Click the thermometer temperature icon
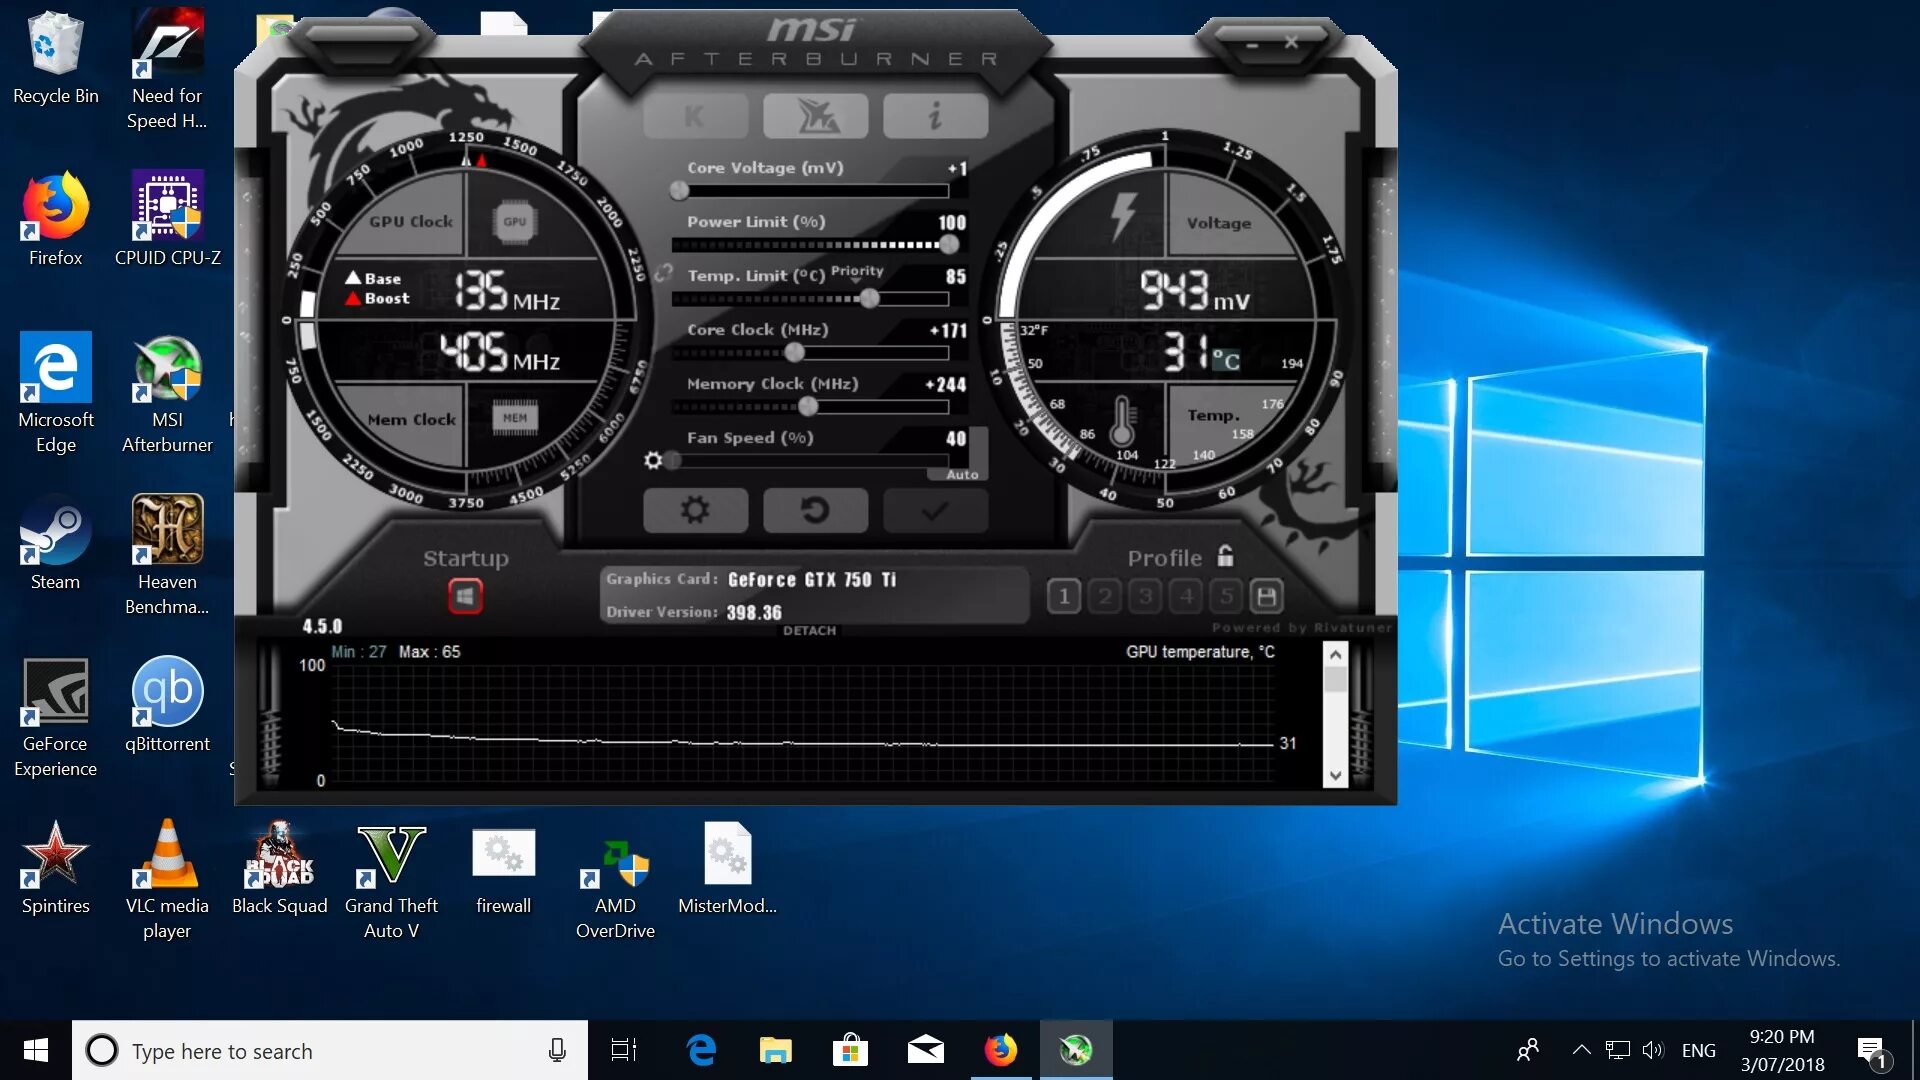The image size is (1920, 1080). [x=1122, y=420]
